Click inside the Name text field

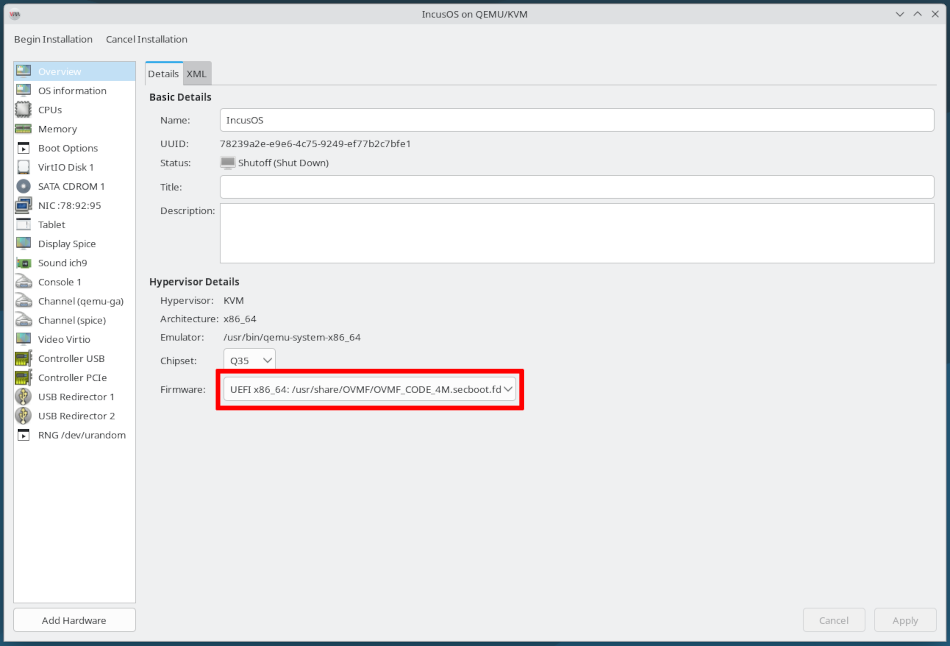[500, 119]
